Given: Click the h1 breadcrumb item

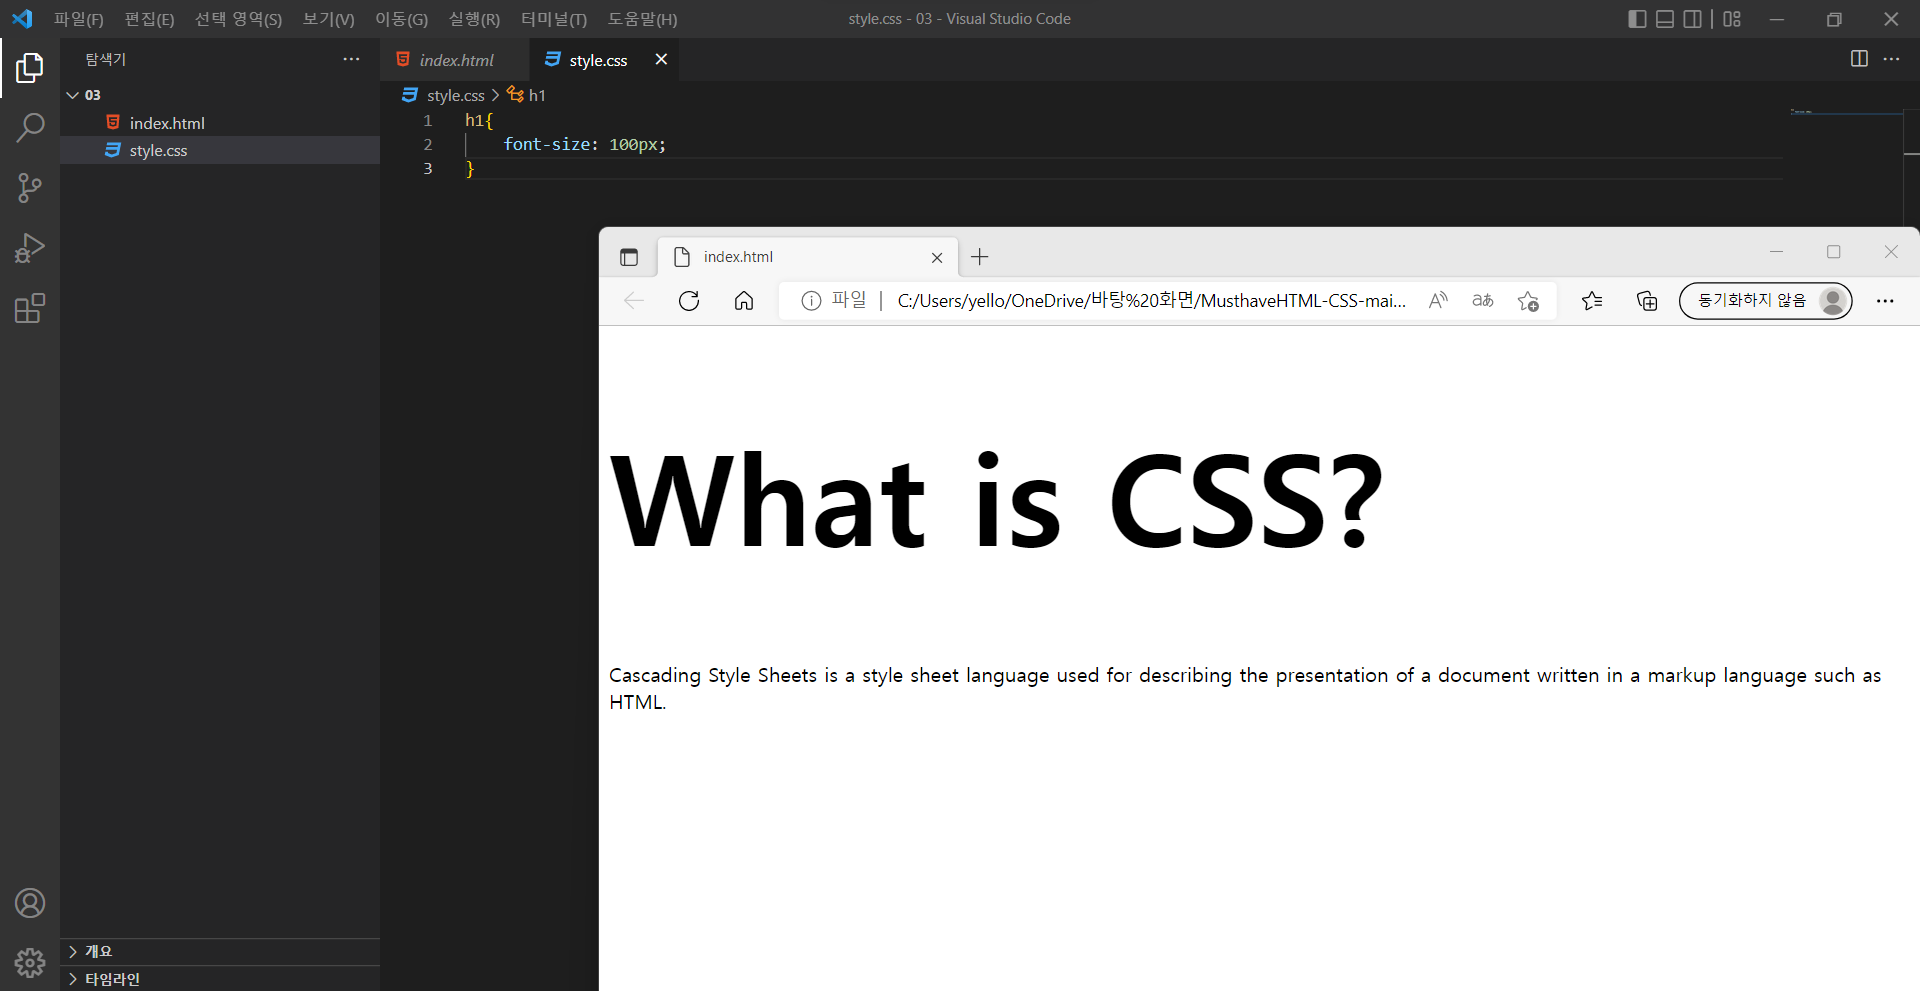Looking at the screenshot, I should [x=537, y=95].
